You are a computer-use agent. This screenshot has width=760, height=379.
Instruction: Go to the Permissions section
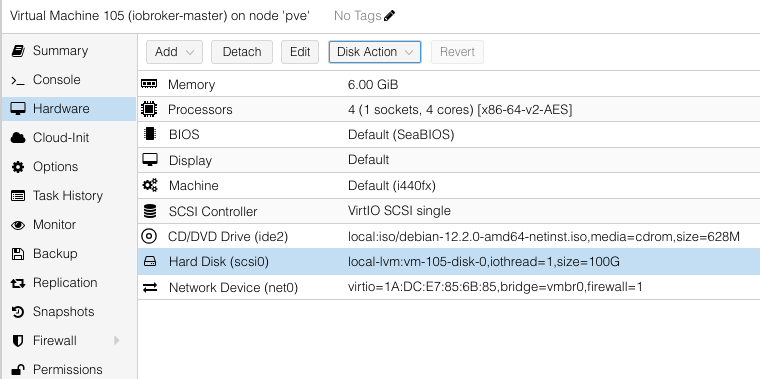tap(67, 370)
